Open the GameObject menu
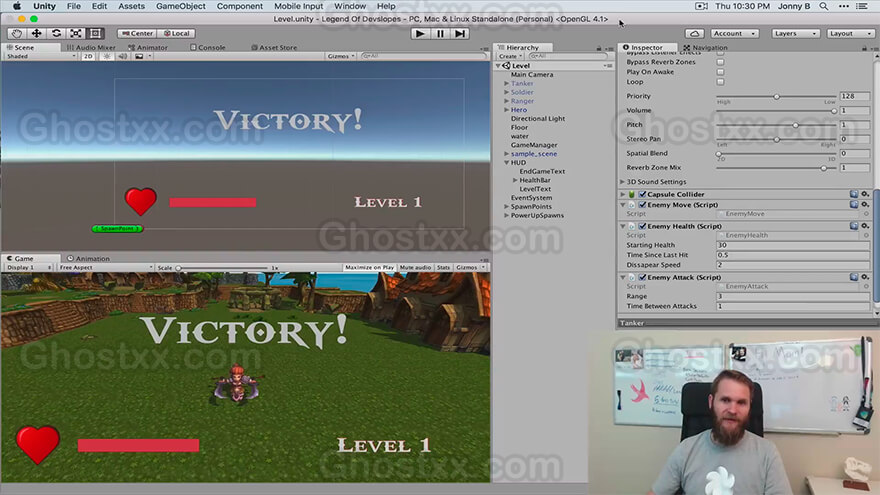Viewport: 880px width, 495px height. pos(181,6)
